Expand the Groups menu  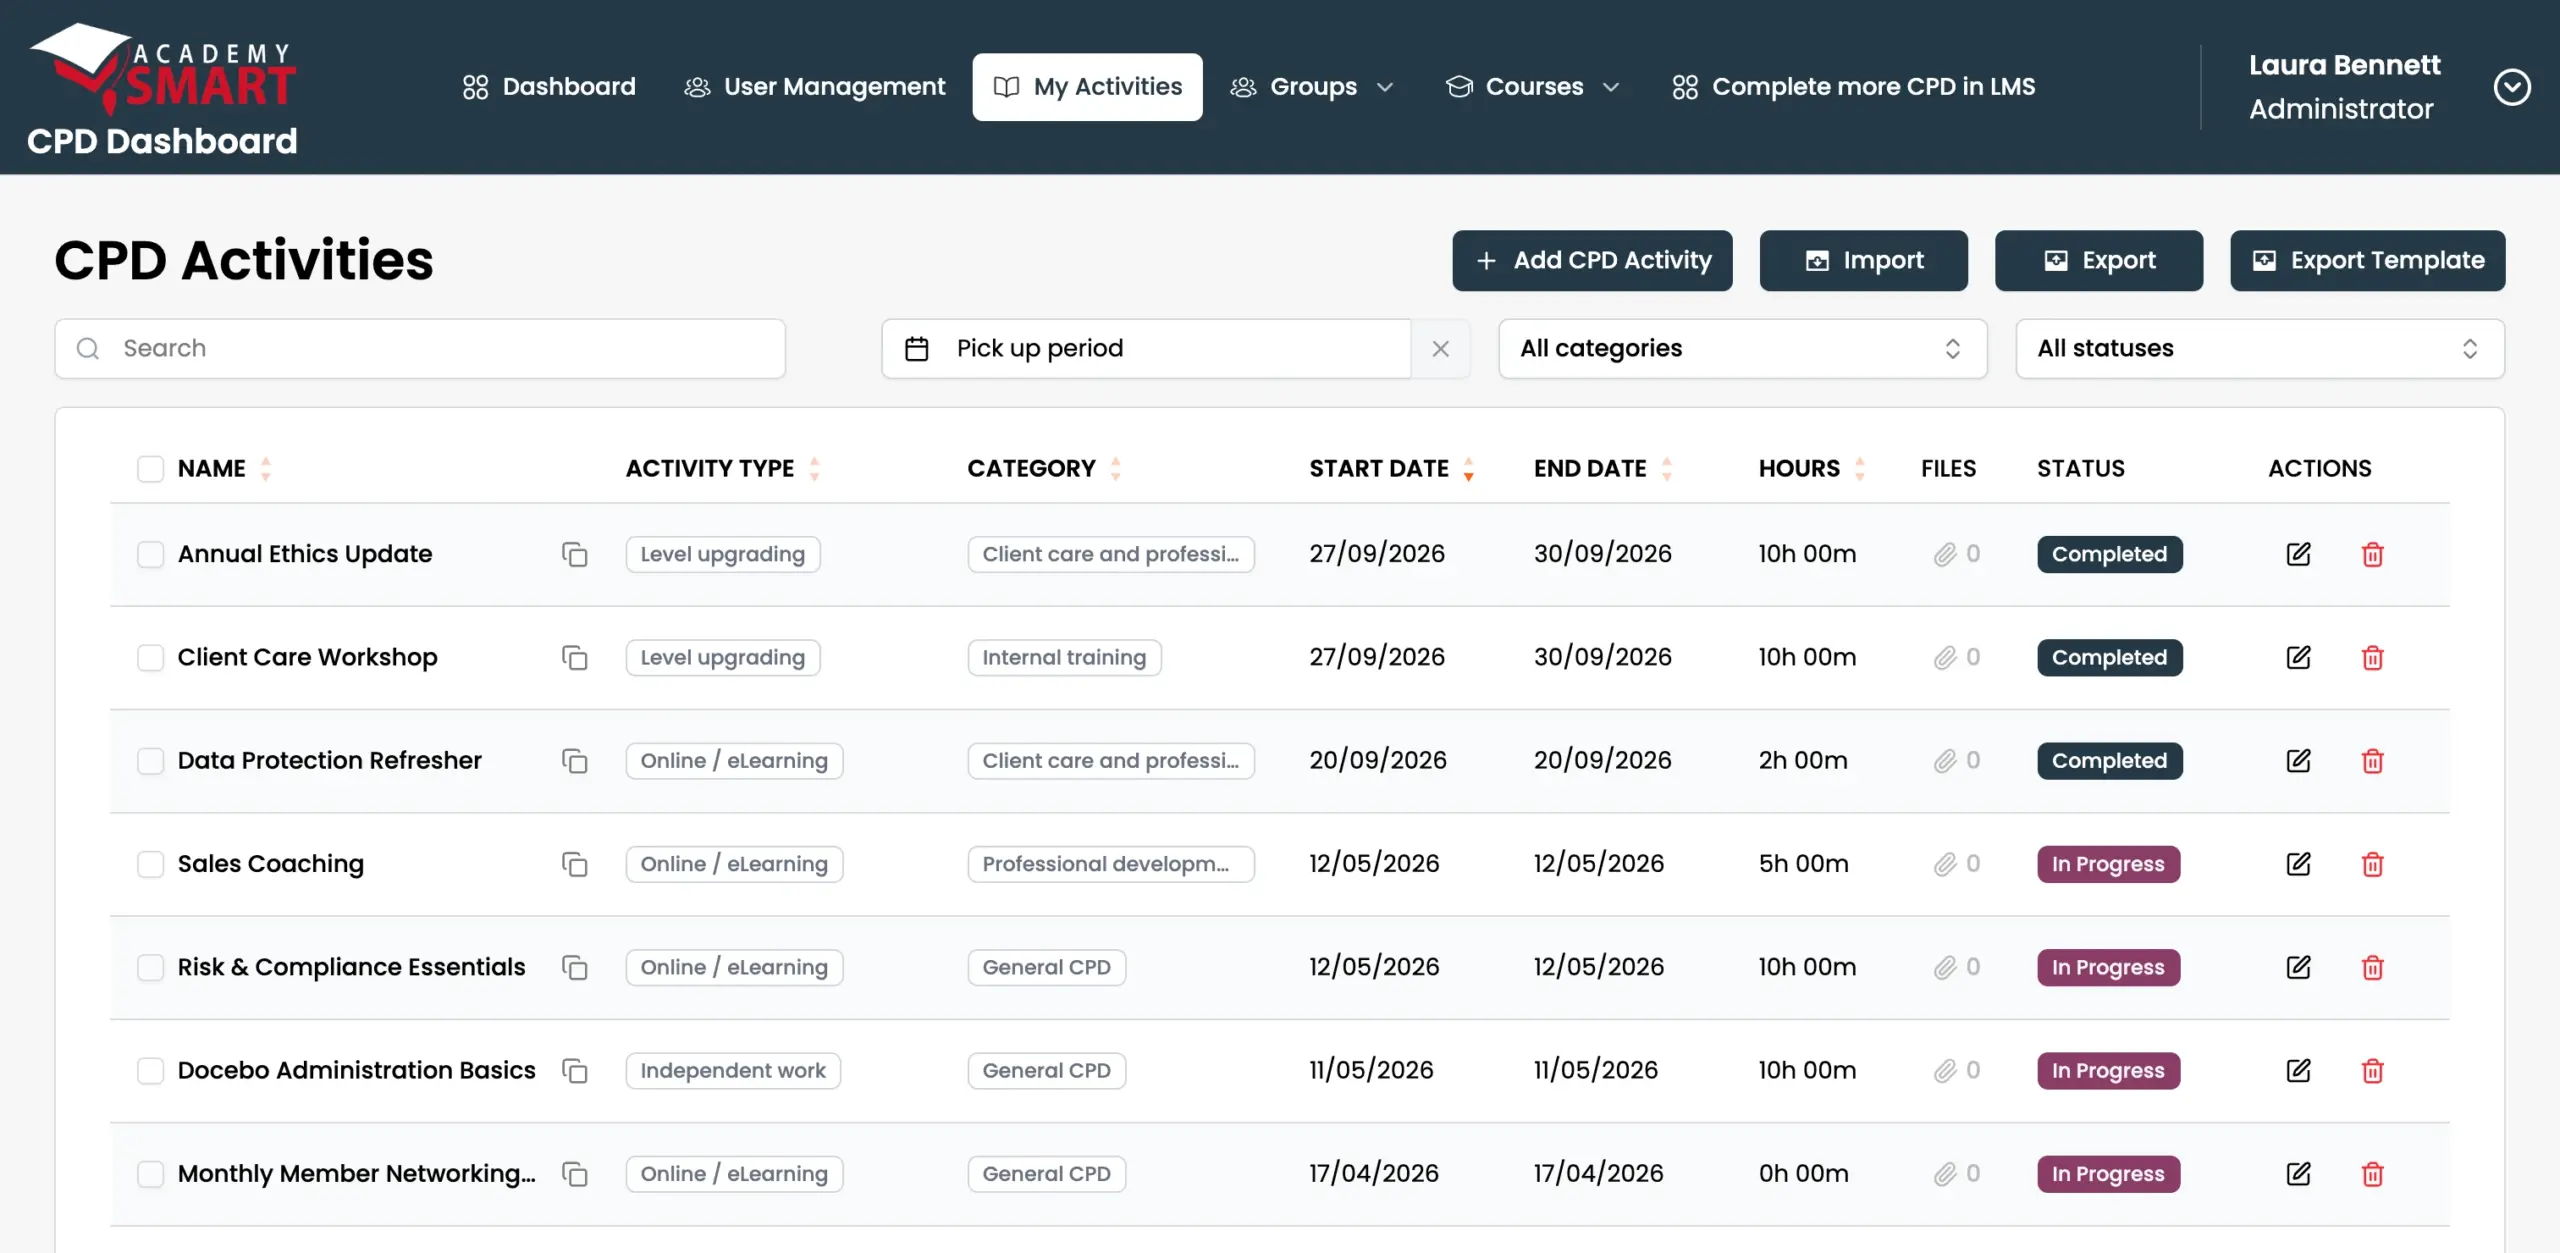[1311, 87]
